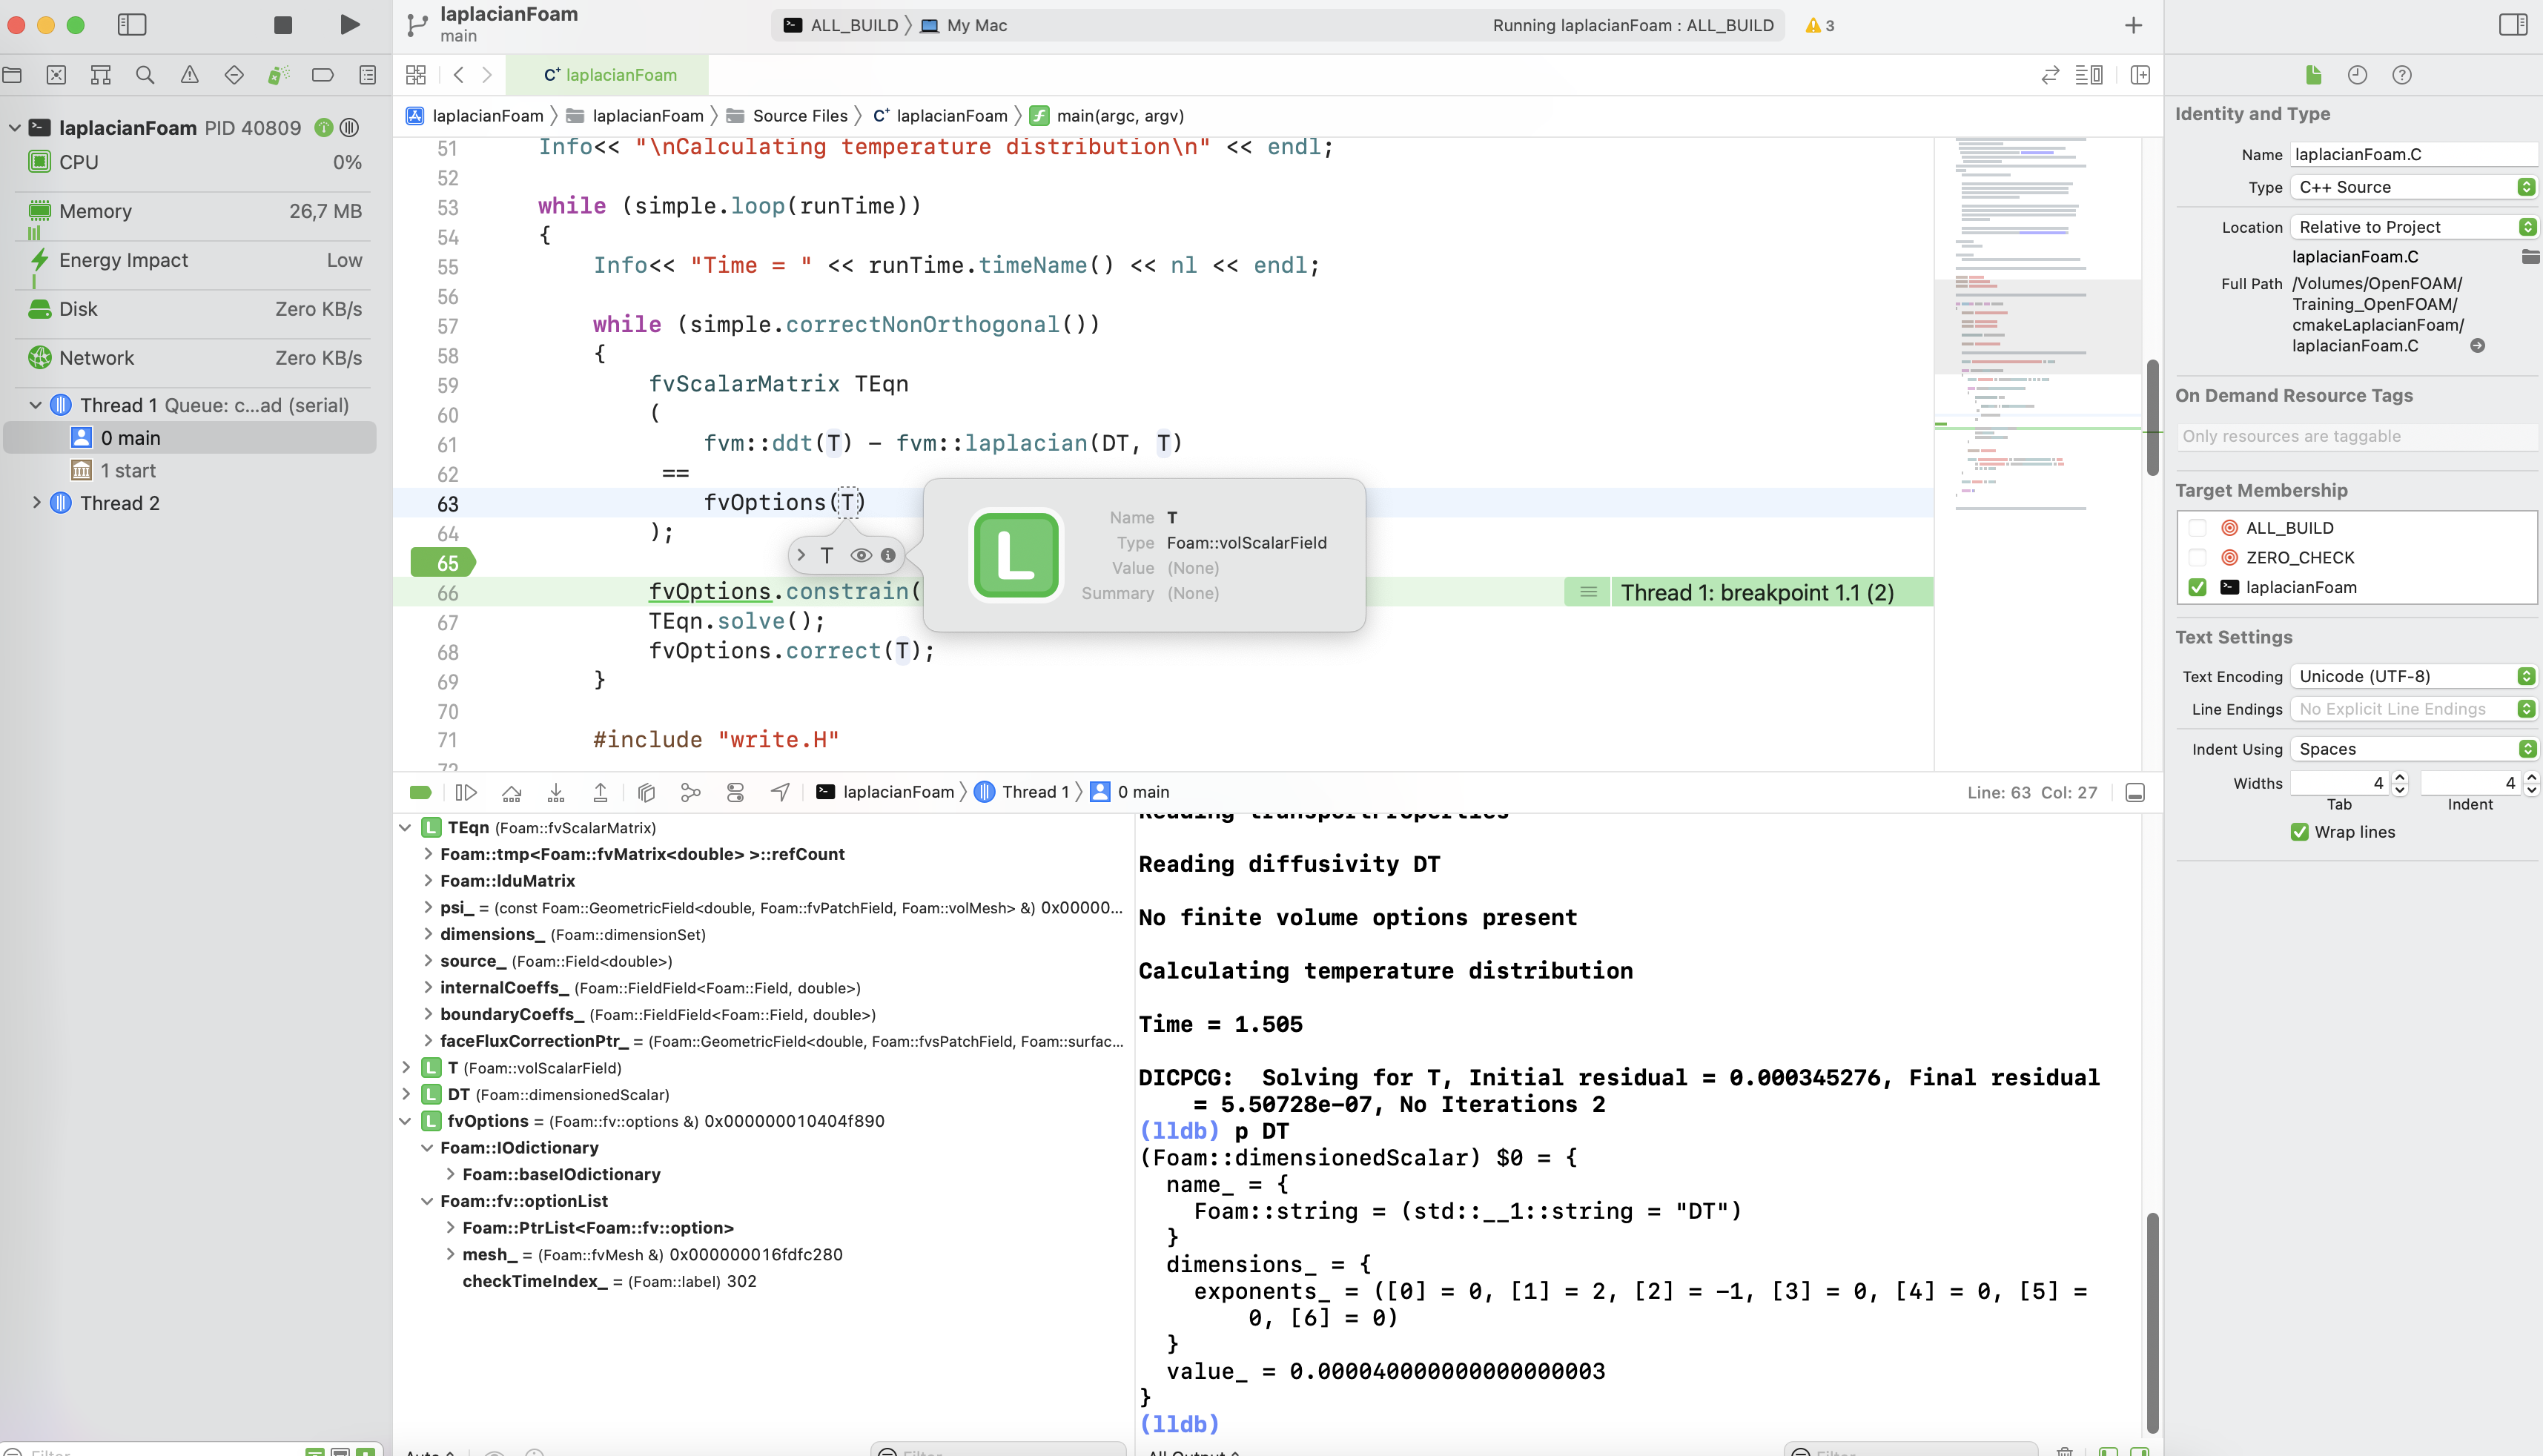Select the 1 start stack frame
Screen dimensions: 2543x1456
[x=127, y=471]
